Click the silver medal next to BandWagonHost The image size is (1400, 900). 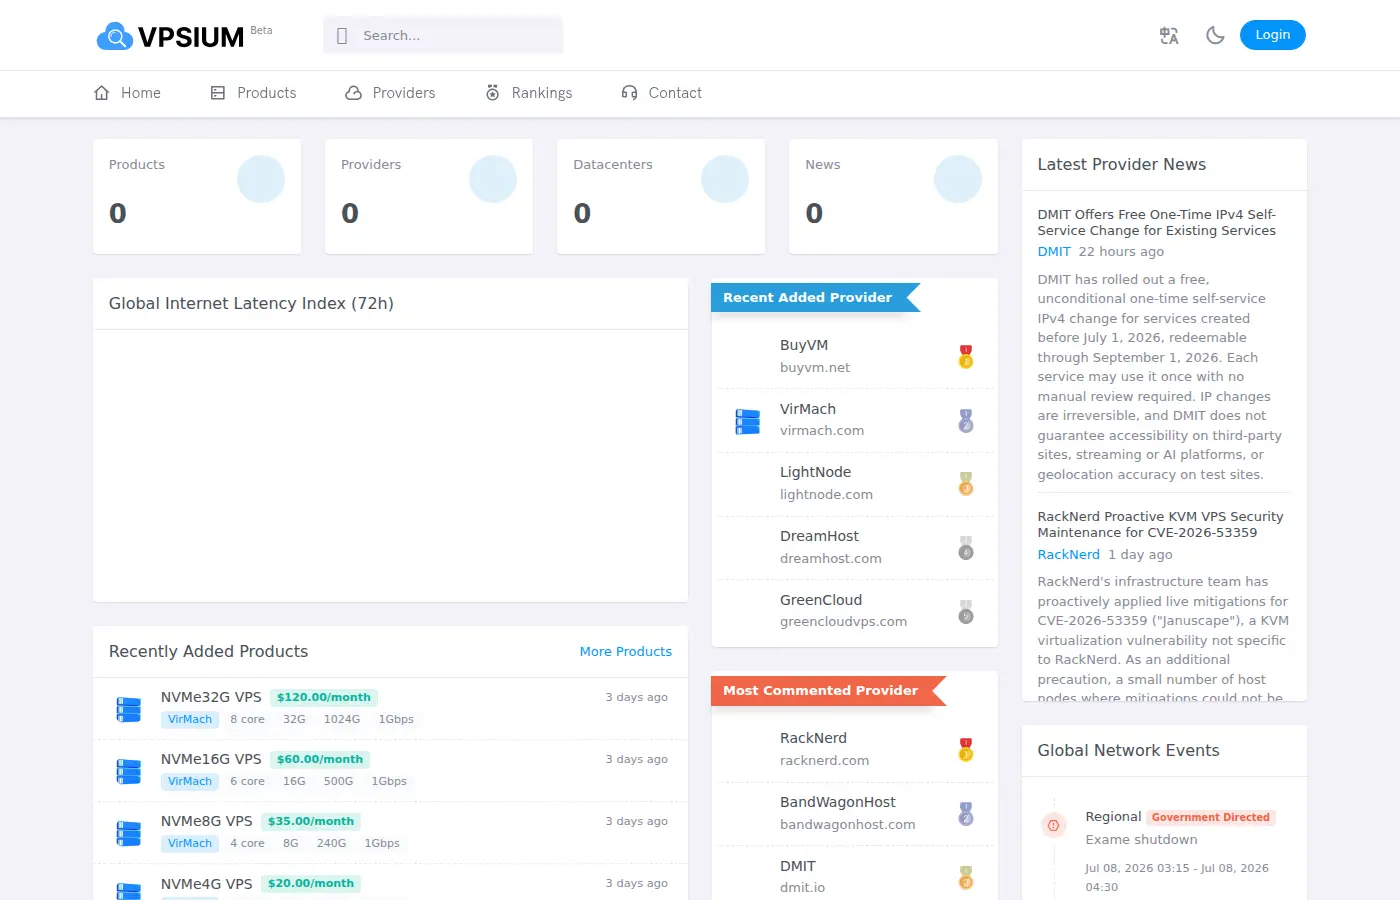click(x=966, y=813)
